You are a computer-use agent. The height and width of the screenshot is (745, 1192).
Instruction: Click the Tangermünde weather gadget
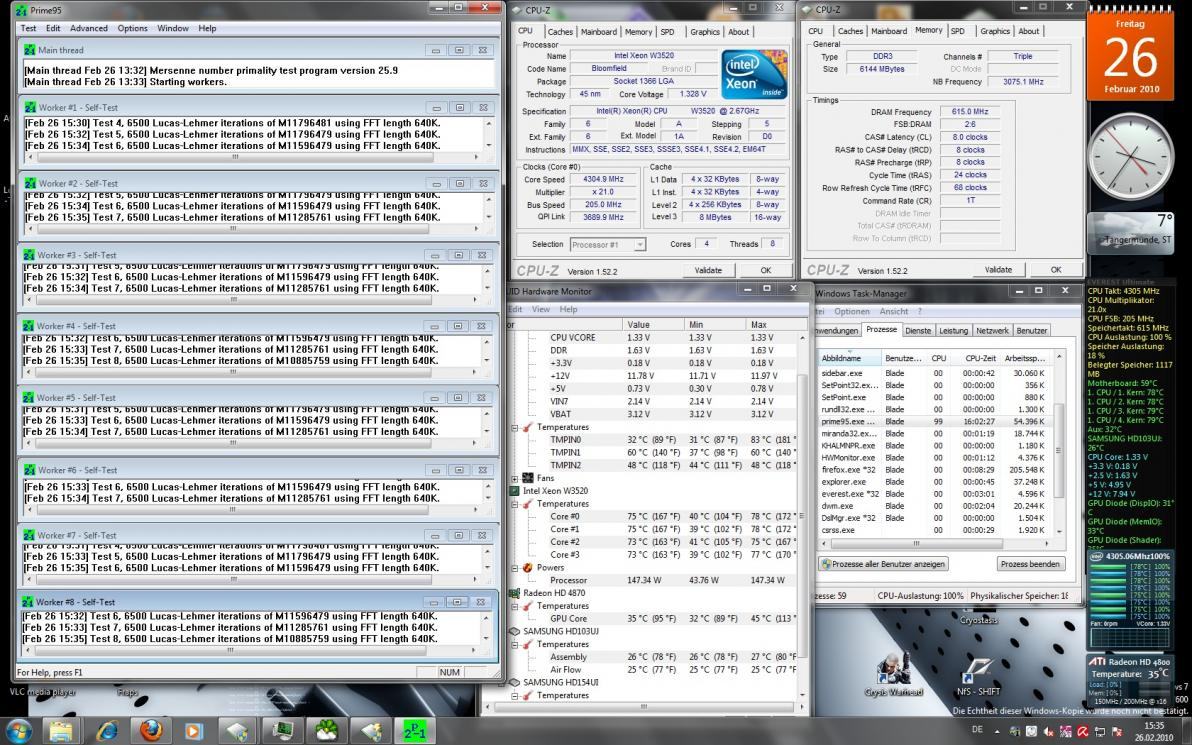(1131, 233)
